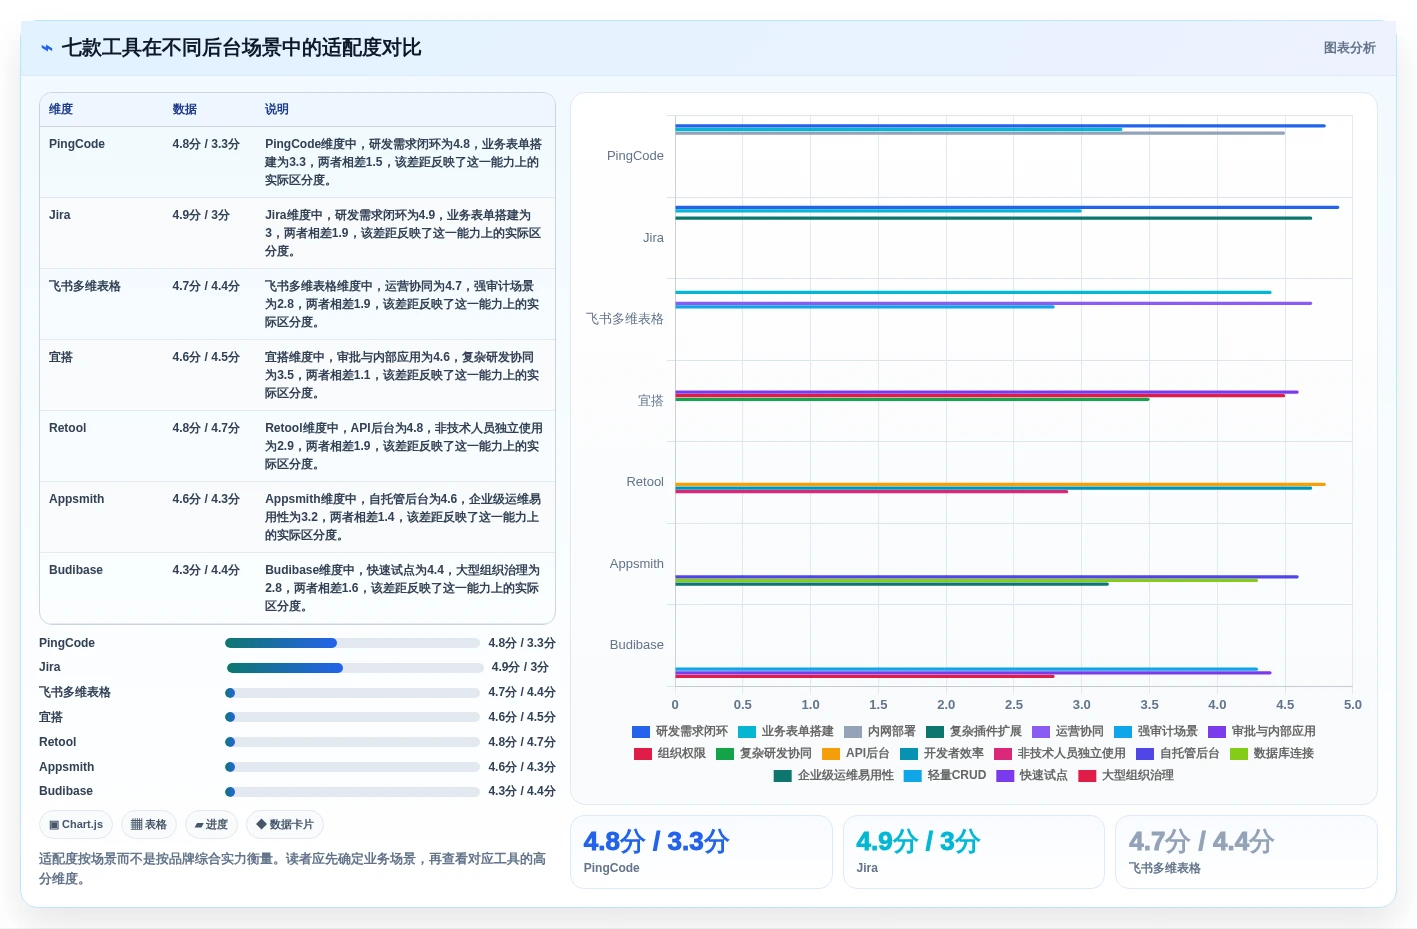
Task: Toggle the 运营协同 legend item
Action: (x=1067, y=732)
